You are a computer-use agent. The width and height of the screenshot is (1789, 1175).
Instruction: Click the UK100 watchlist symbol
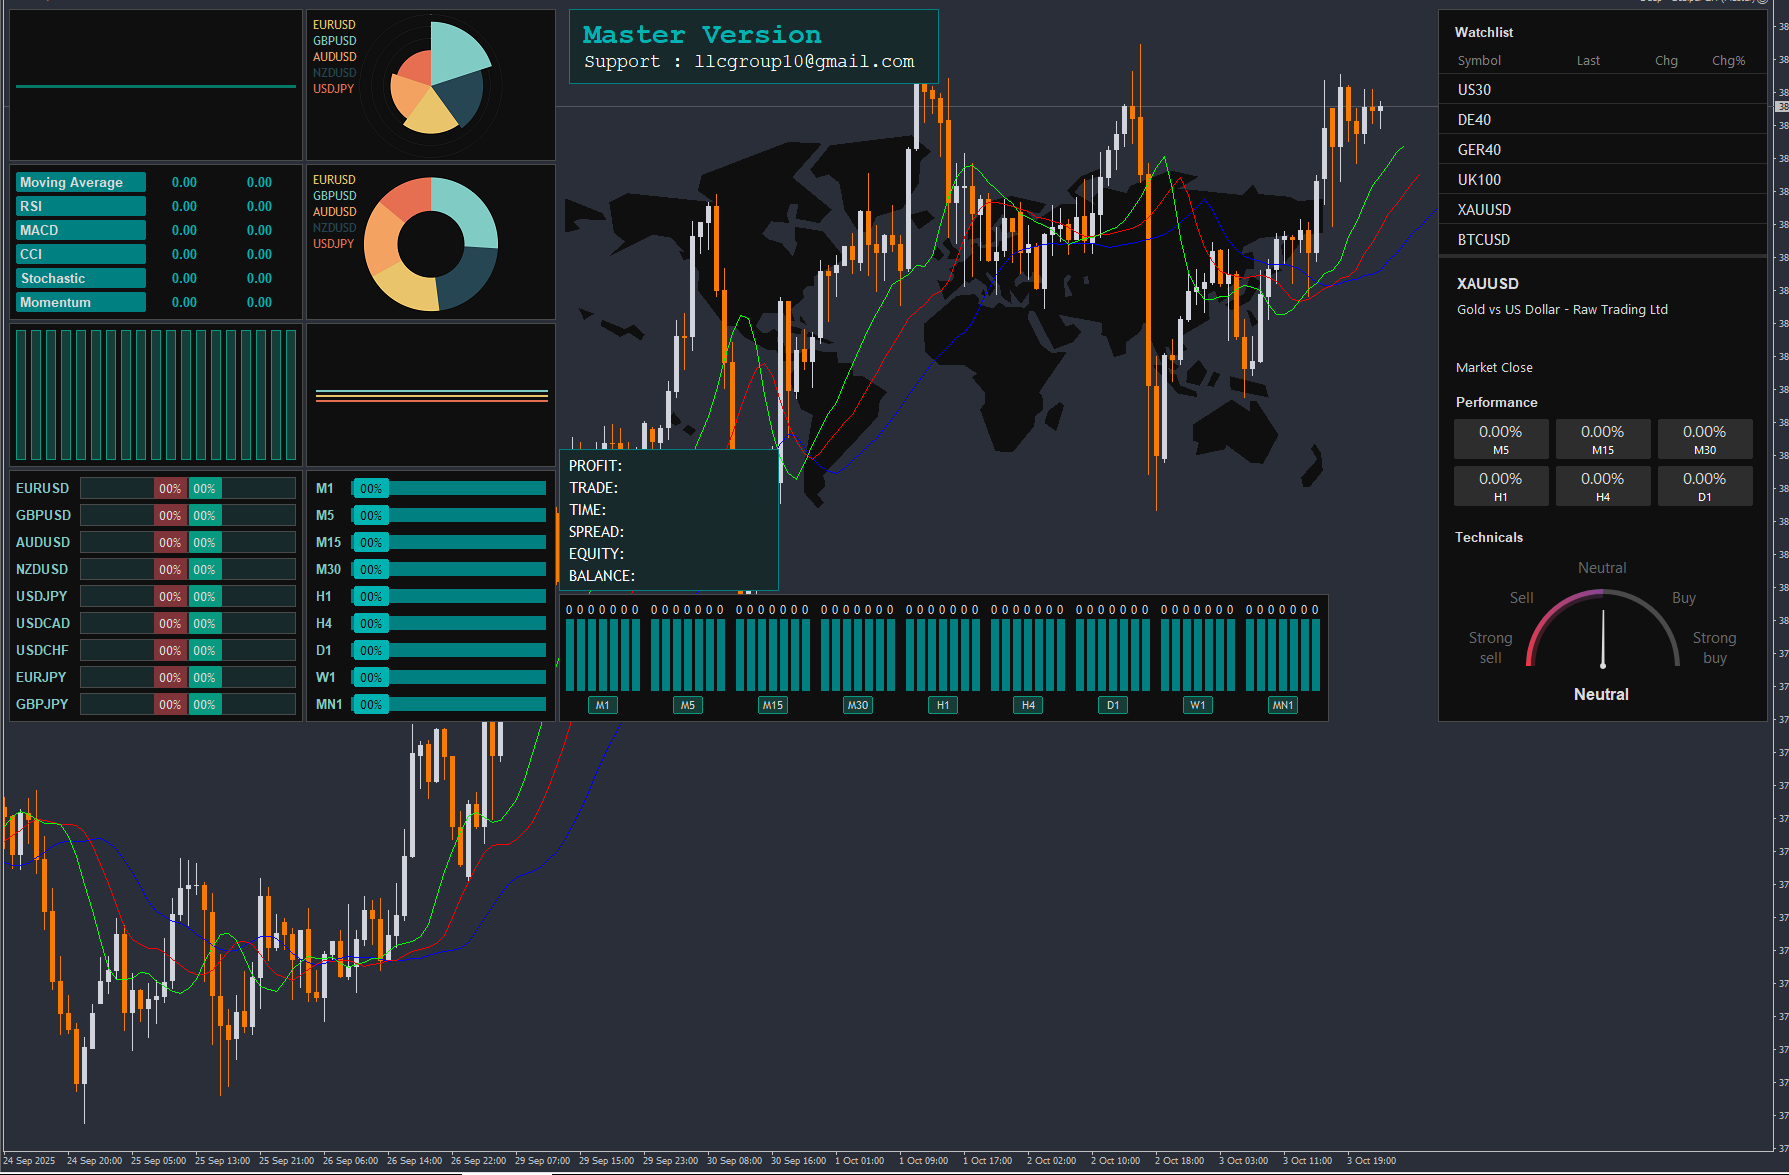(x=1479, y=180)
